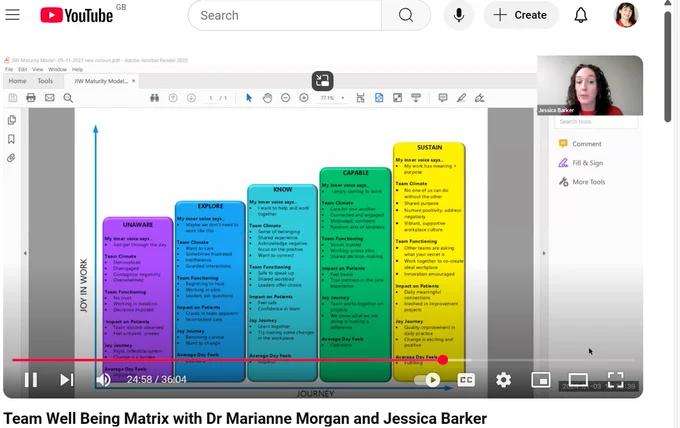
Task: Open the notifications bell
Action: coord(581,15)
